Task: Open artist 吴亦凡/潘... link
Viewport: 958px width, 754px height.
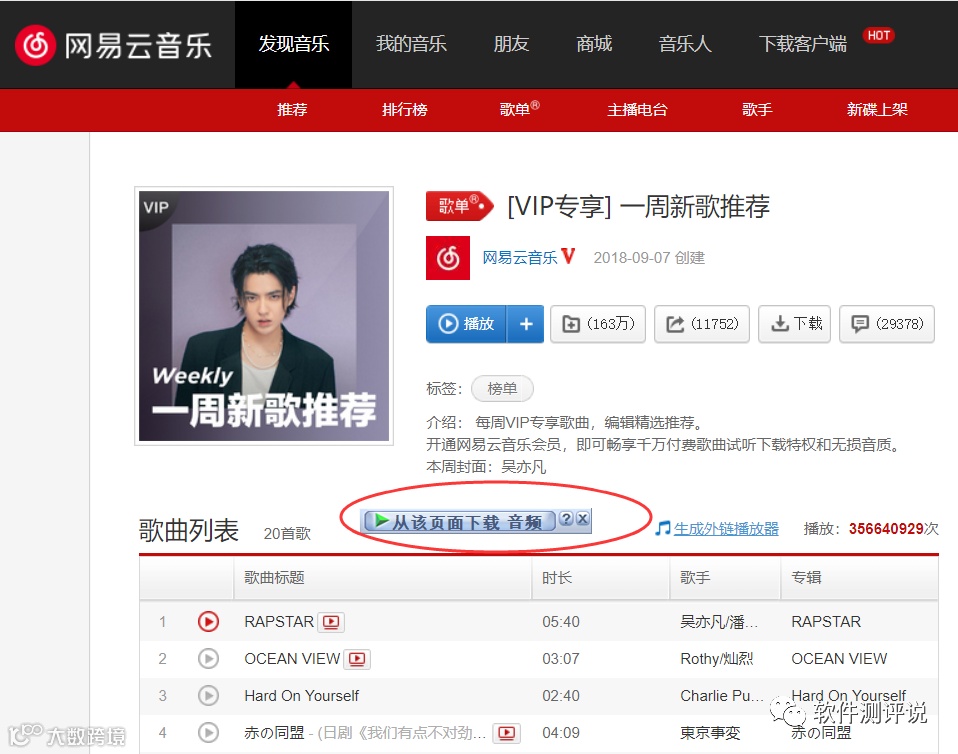Action: point(719,622)
